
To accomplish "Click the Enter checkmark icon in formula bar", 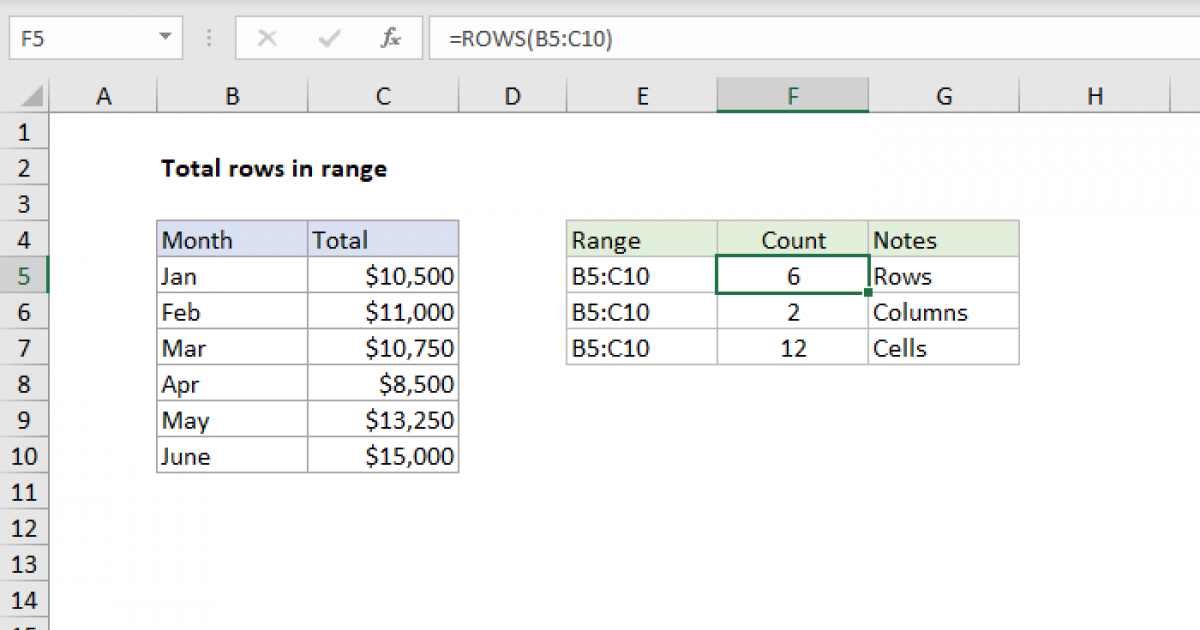I will [x=328, y=38].
